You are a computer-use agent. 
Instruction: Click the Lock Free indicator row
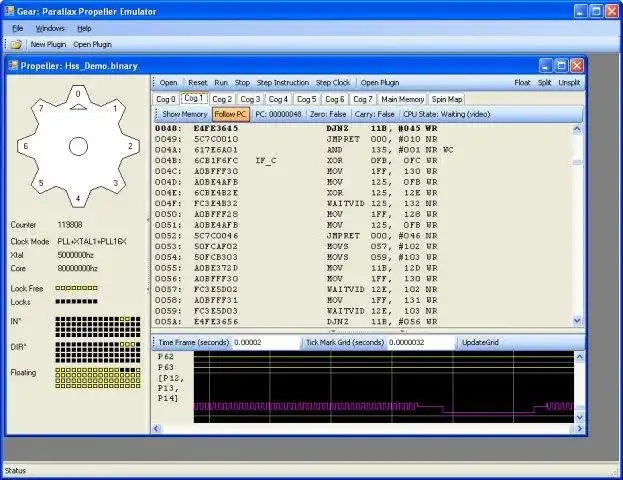click(x=76, y=288)
